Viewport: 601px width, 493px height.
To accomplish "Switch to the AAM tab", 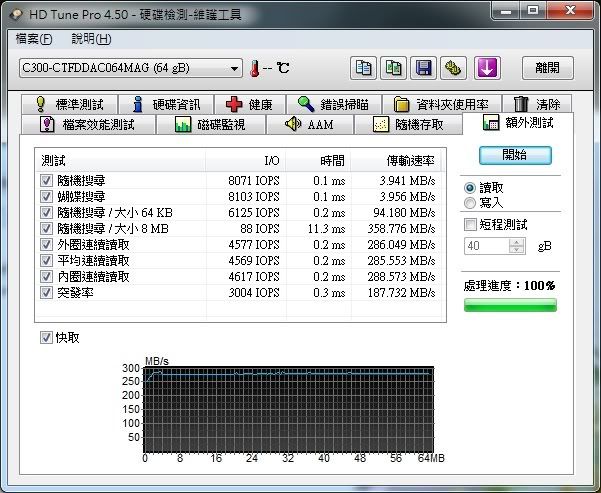I will click(x=310, y=124).
